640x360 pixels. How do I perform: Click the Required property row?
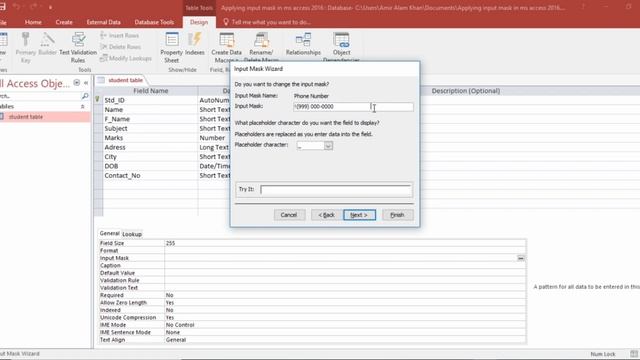click(x=312, y=295)
